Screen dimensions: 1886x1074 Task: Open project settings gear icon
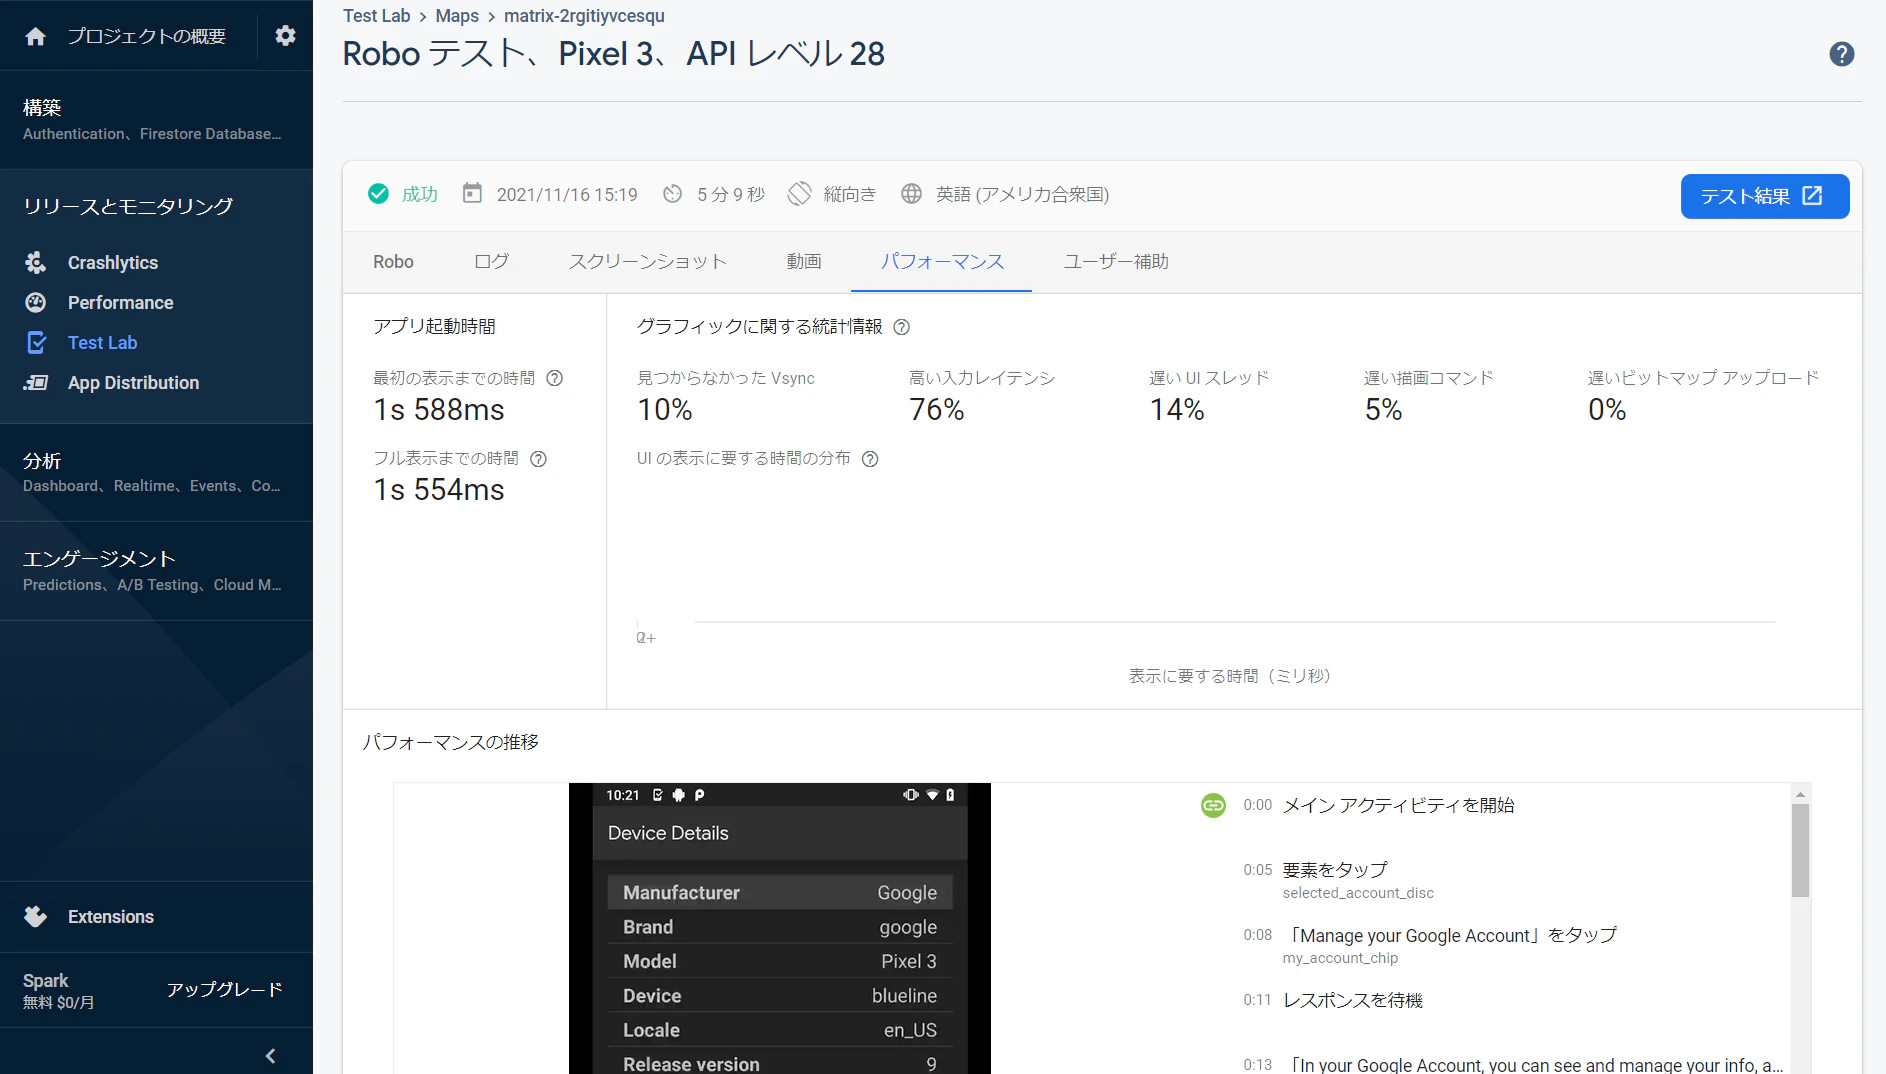[x=285, y=36]
